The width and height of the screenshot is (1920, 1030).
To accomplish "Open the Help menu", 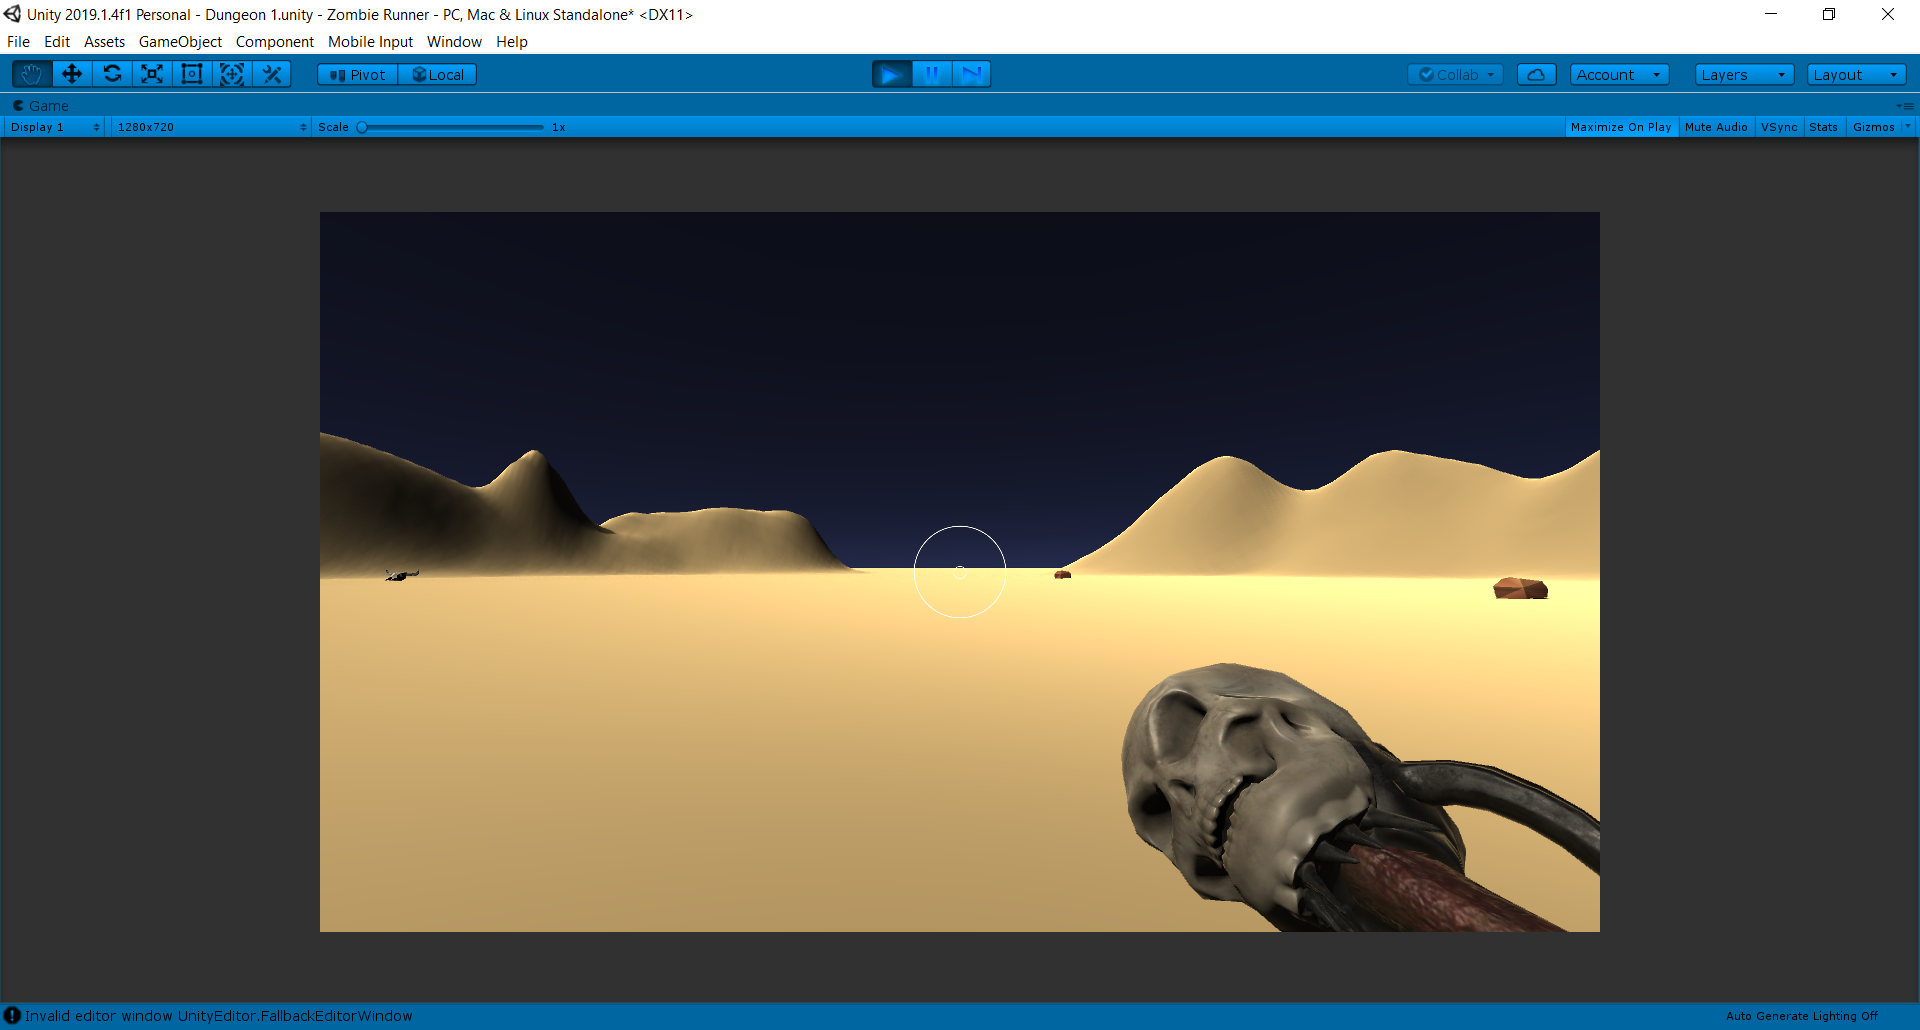I will [512, 42].
